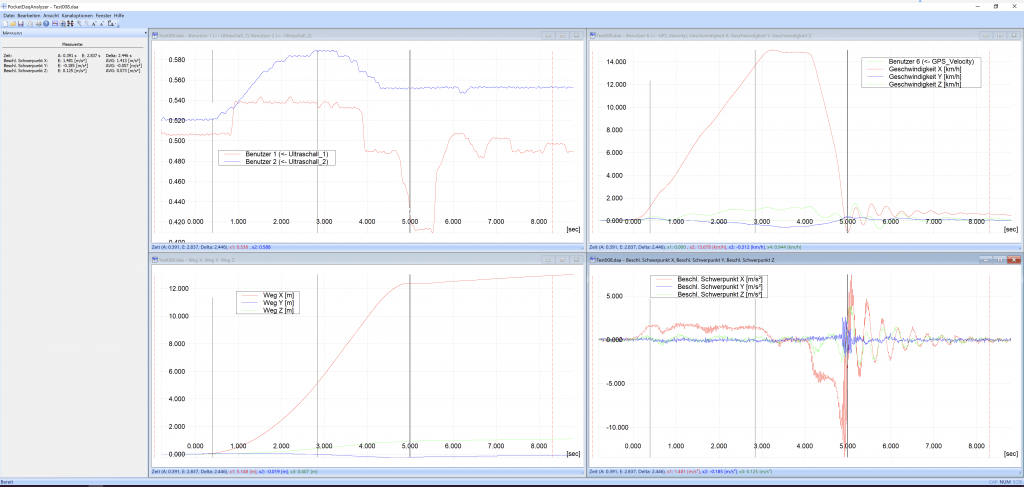Screen dimensions: 1024x487
Task: Expand the dropdown arrow of the last toolbar icon
Action: 118,24
